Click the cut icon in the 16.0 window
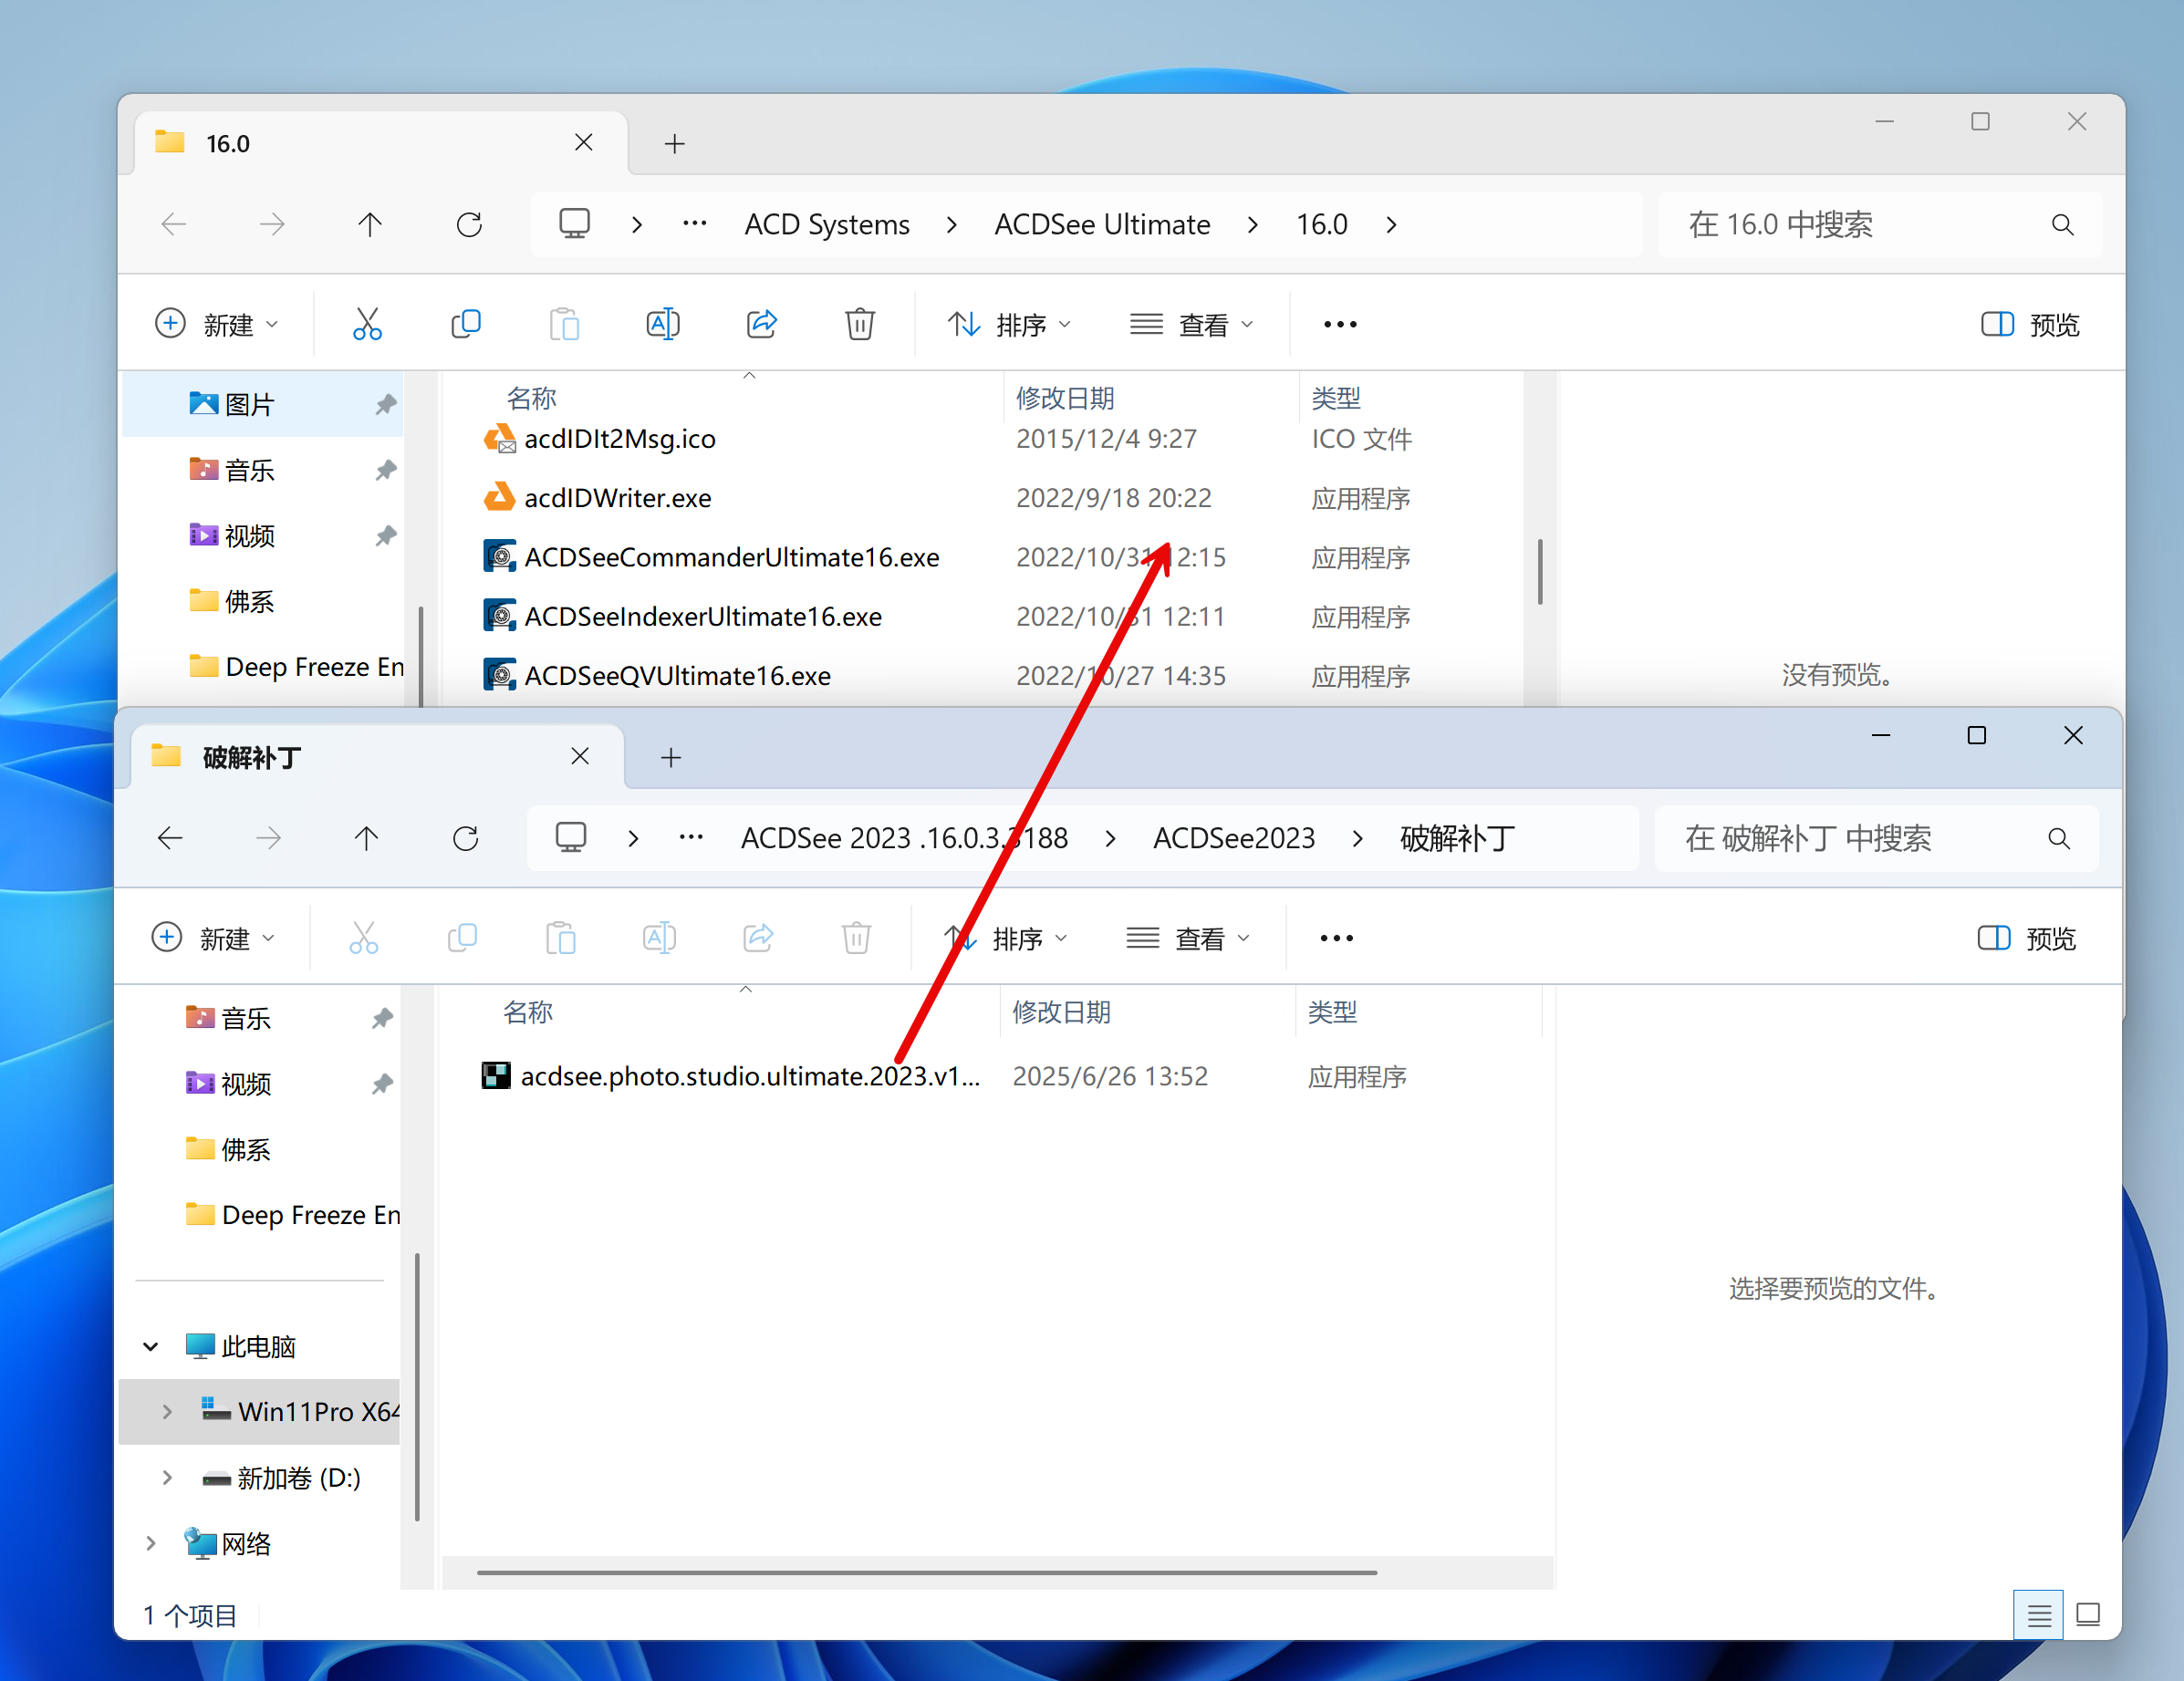Image resolution: width=2184 pixels, height=1681 pixels. tap(367, 324)
